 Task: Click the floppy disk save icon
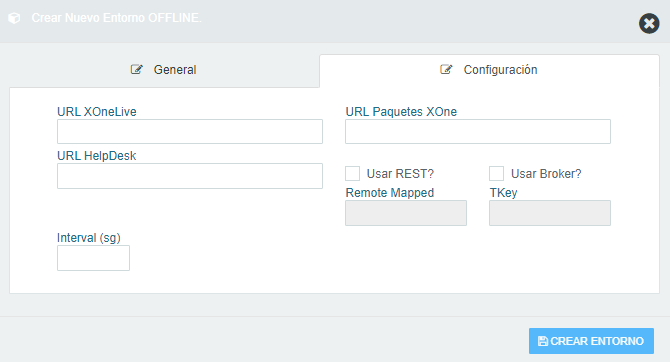pos(543,341)
